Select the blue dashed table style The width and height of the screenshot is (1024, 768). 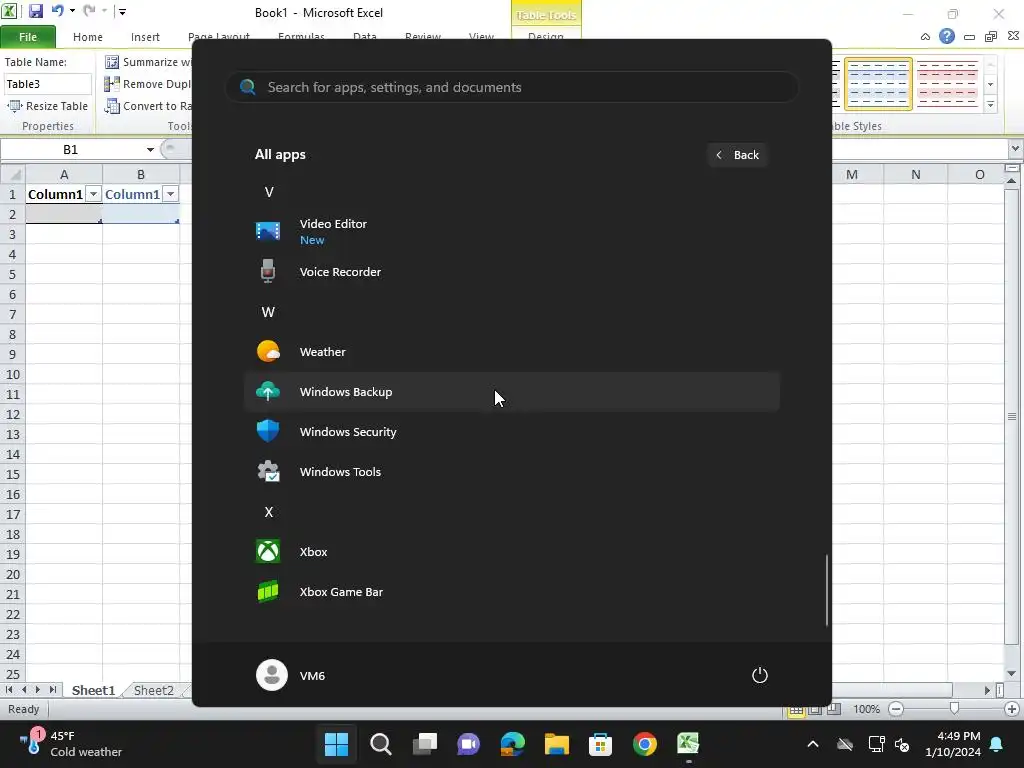(878, 84)
